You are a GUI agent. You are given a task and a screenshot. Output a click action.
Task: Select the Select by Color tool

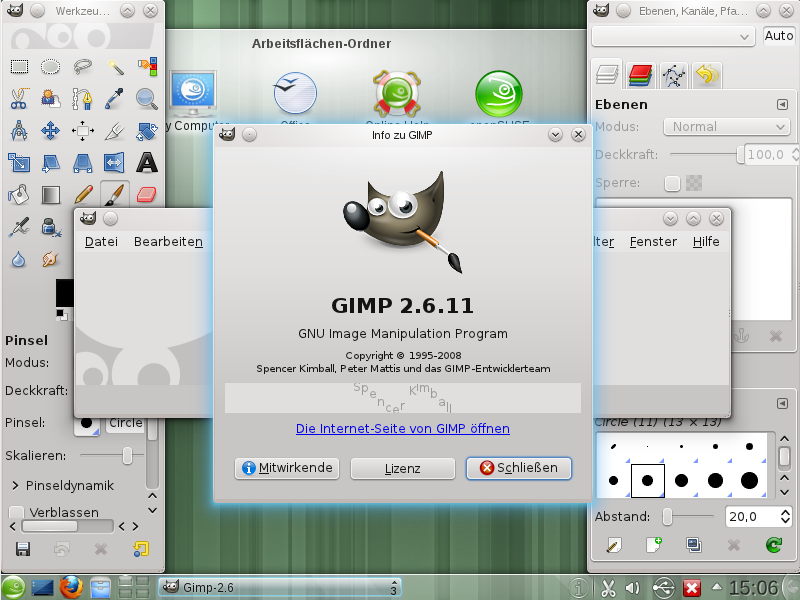[x=147, y=66]
